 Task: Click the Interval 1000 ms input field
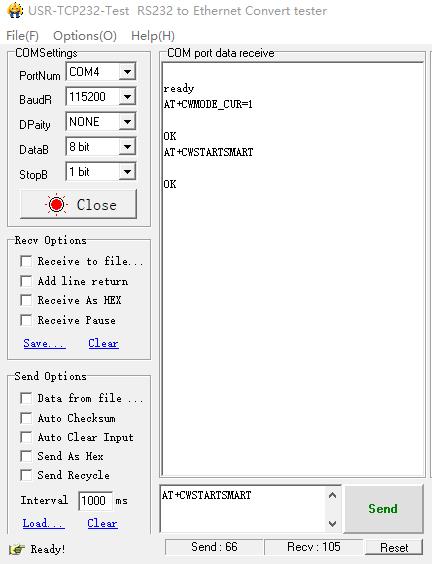coord(95,500)
